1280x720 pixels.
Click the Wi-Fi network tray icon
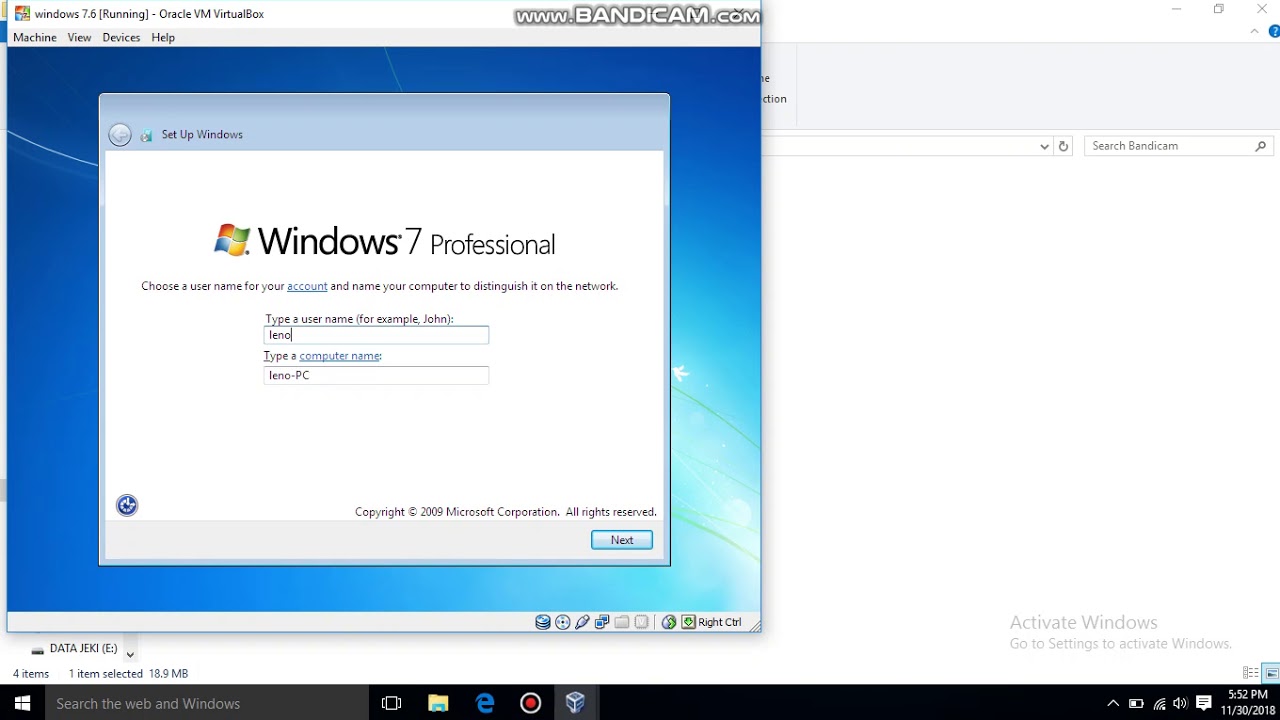pos(1159,703)
